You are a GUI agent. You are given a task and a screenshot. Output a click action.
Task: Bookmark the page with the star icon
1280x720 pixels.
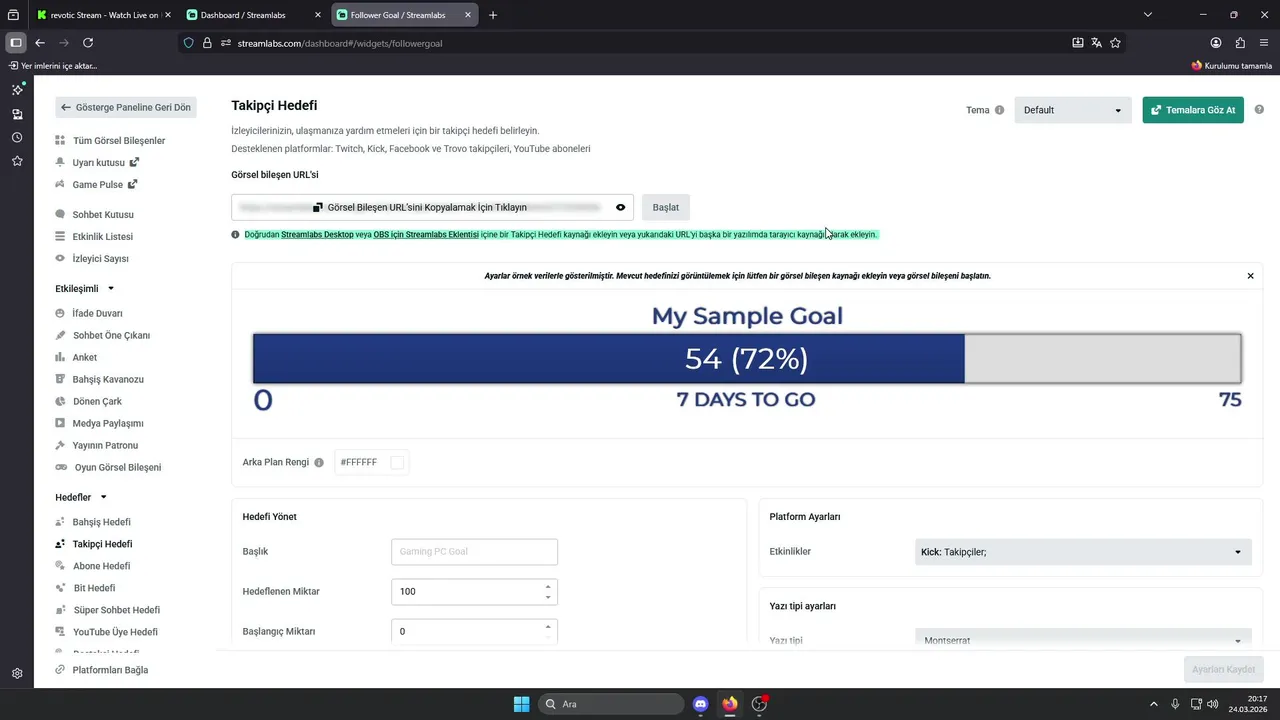(x=1115, y=43)
